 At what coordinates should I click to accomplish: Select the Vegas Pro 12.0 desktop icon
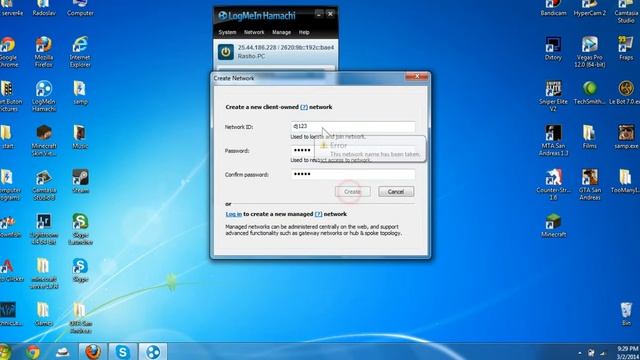[589, 52]
